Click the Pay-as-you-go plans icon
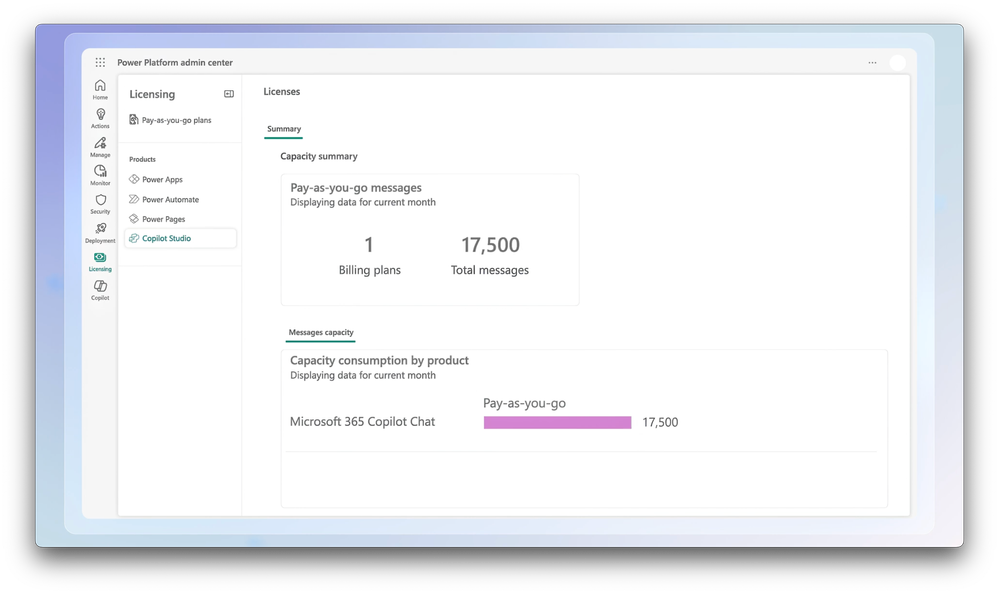Viewport: 999px width, 594px height. pos(134,119)
